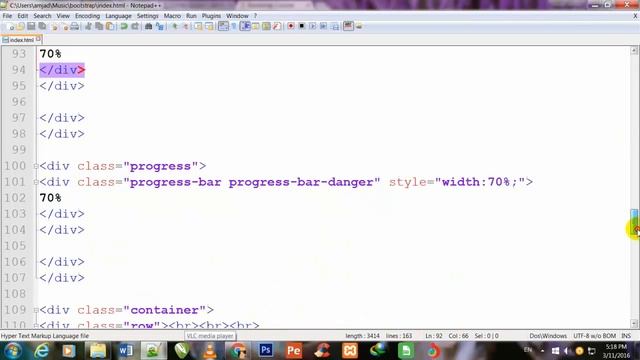Image resolution: width=640 pixels, height=360 pixels.
Task: Open the Window menu
Action: [x=237, y=16]
